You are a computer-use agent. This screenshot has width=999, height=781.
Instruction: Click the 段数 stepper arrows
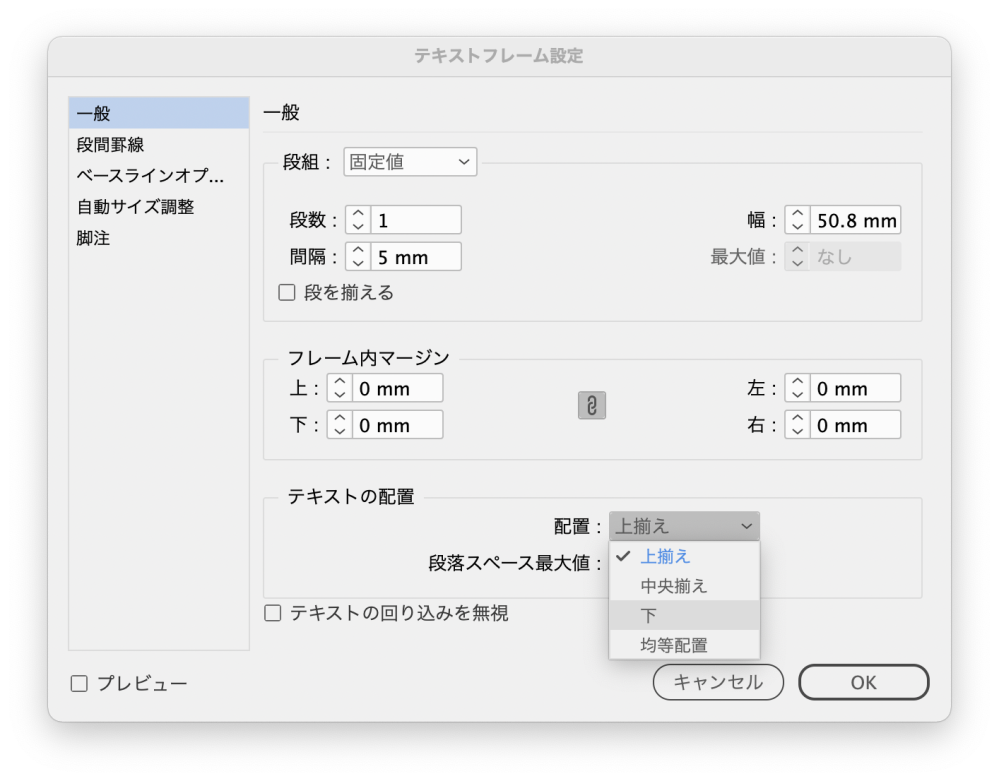[357, 220]
